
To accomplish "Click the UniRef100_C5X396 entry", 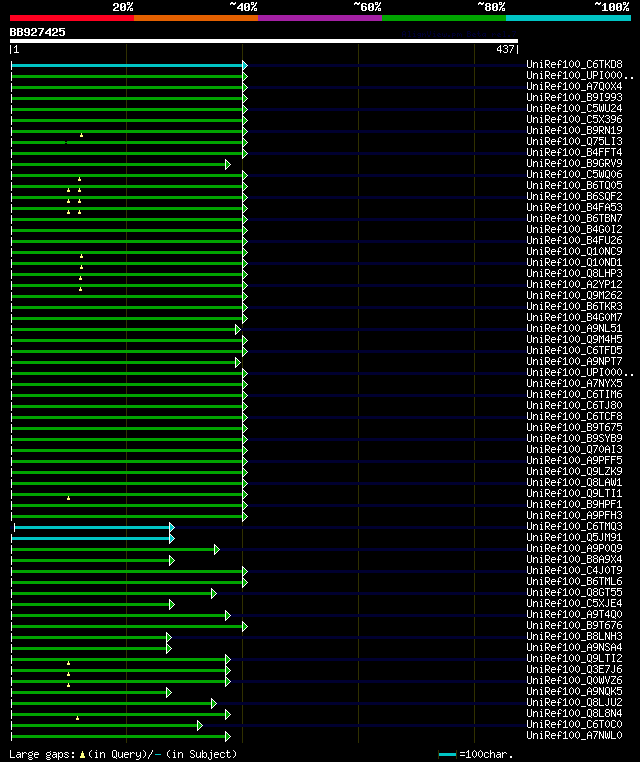I will 574,120.
